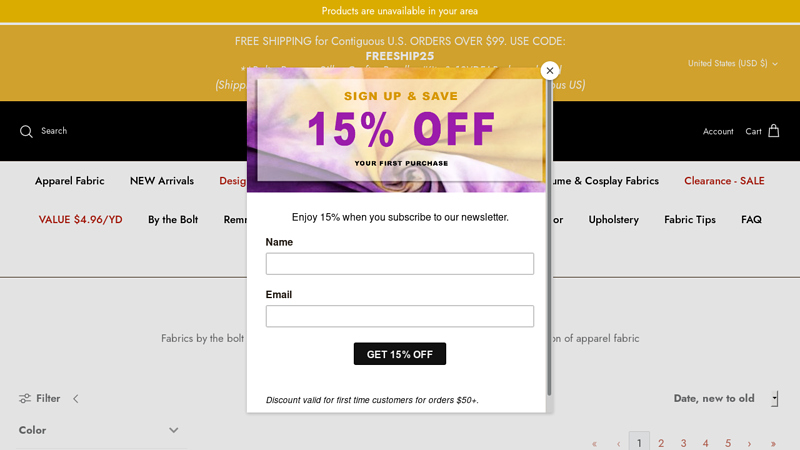Image resolution: width=800 pixels, height=450 pixels.
Task: Focus the Email input field
Action: 400,316
